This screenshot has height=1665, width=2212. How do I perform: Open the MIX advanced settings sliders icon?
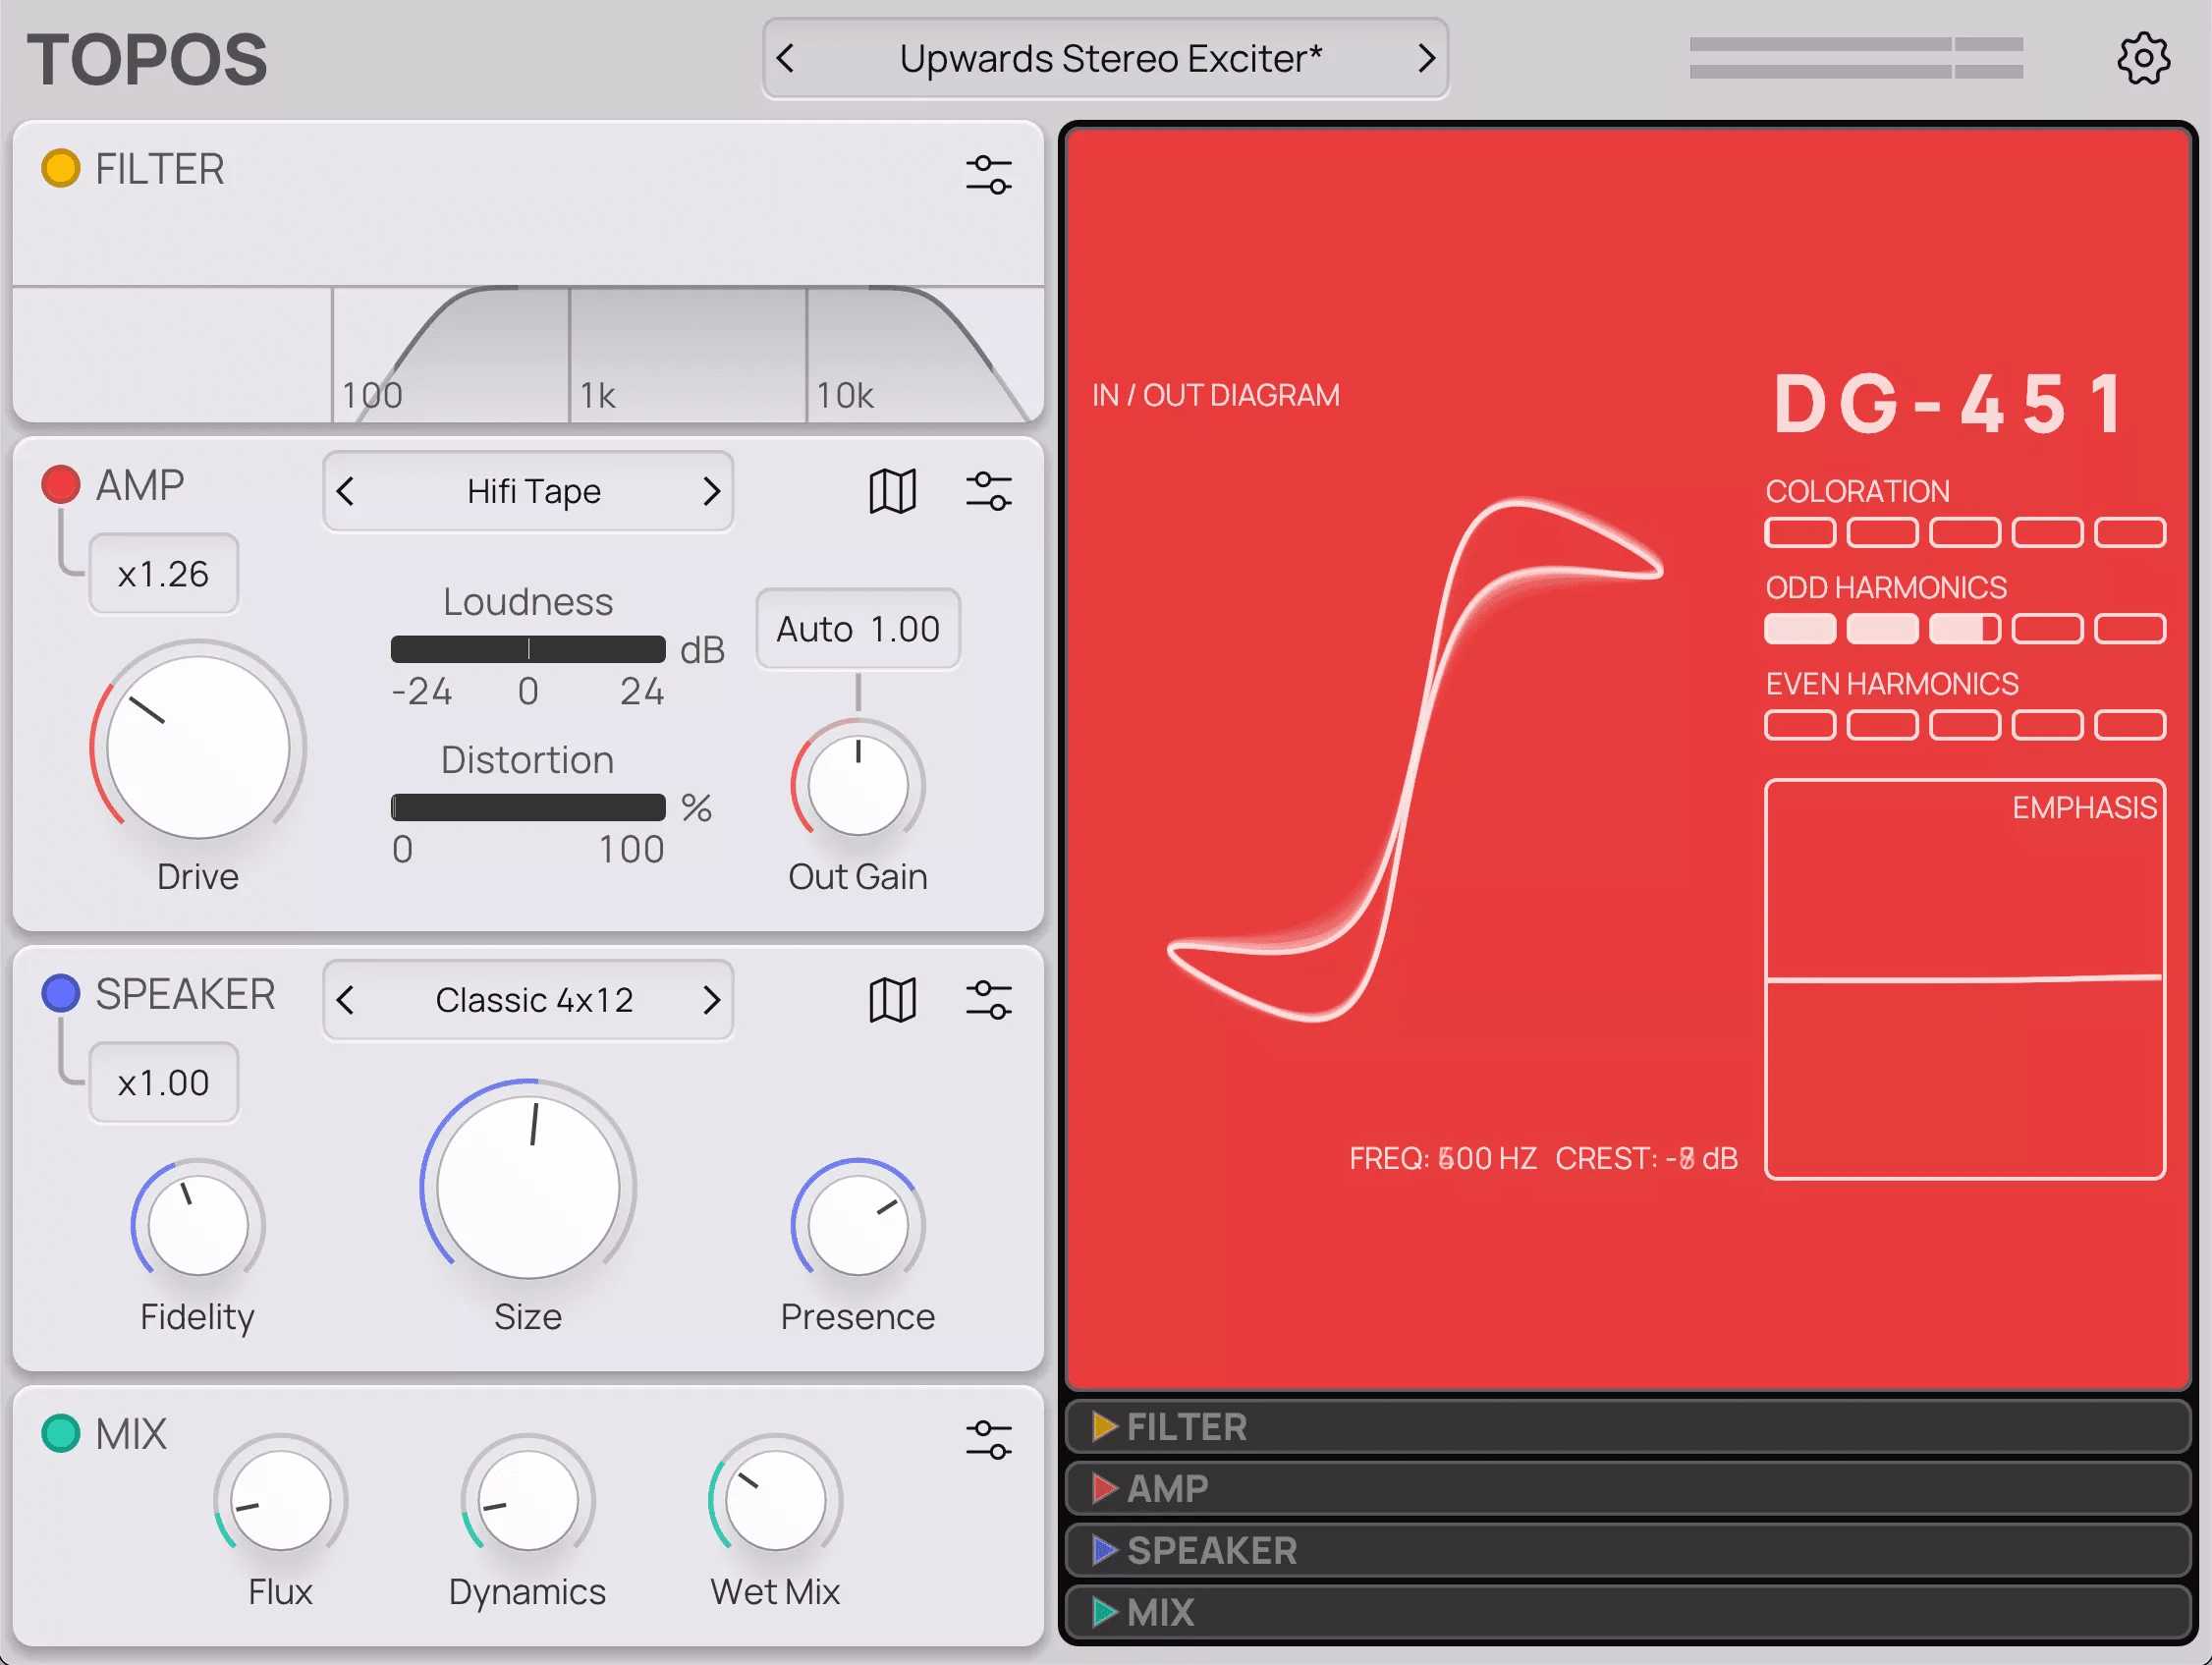point(990,1438)
